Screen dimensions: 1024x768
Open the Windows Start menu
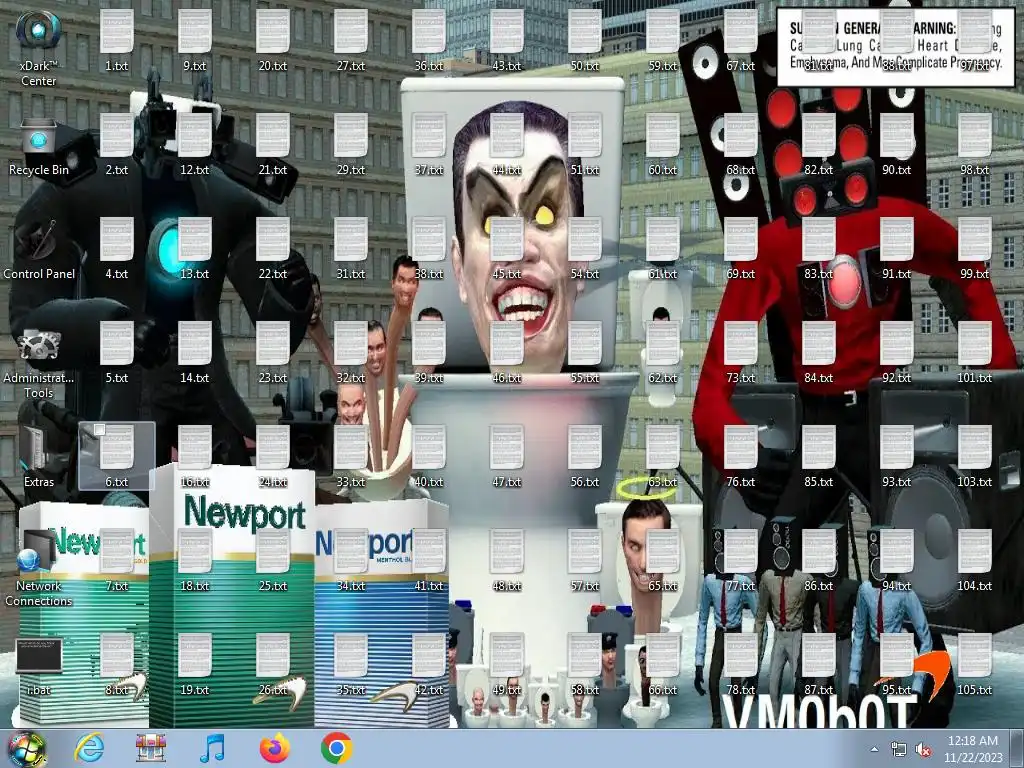point(27,748)
